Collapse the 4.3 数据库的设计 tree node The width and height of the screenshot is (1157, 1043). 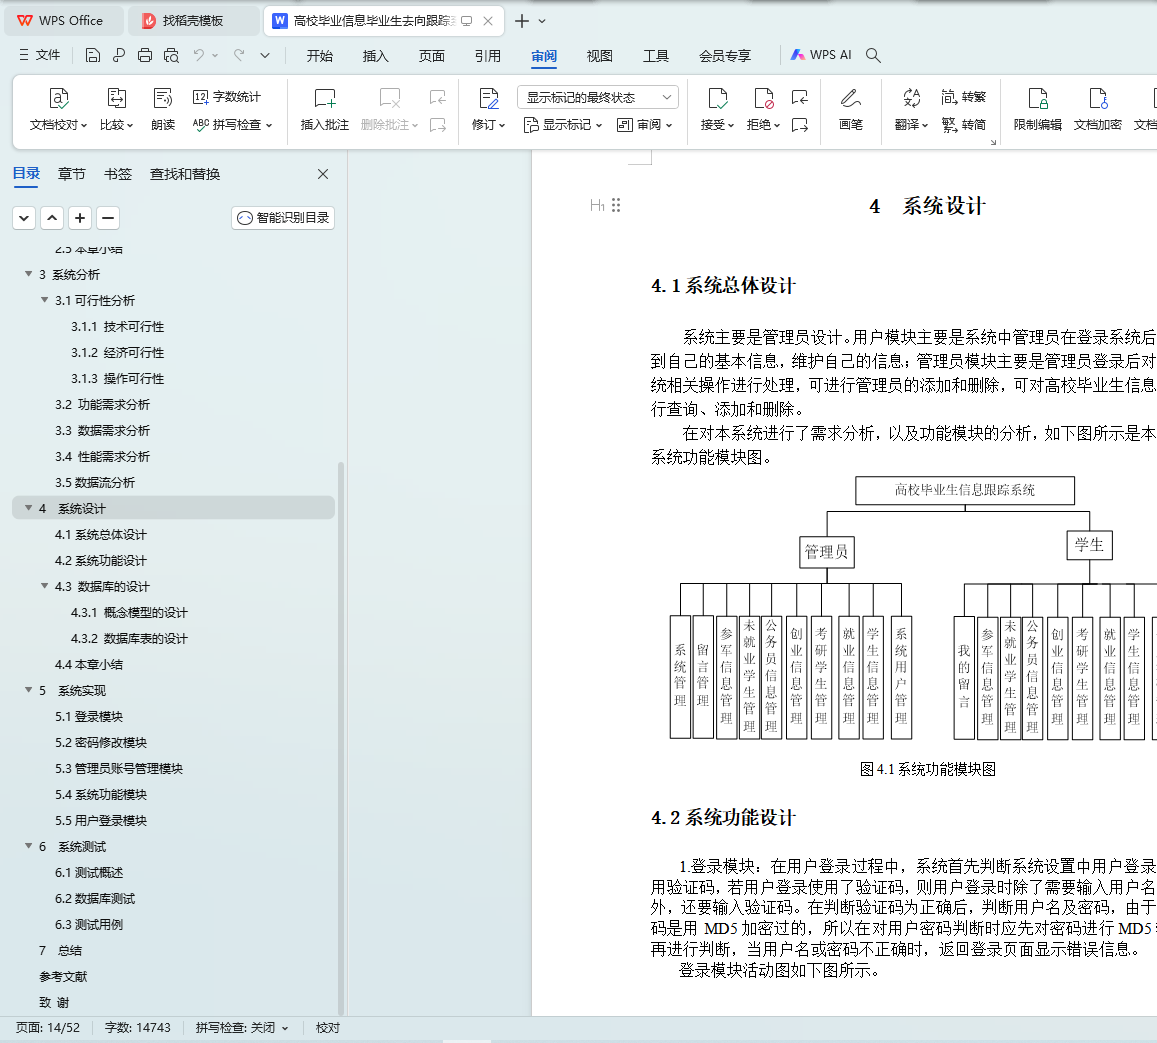44,586
